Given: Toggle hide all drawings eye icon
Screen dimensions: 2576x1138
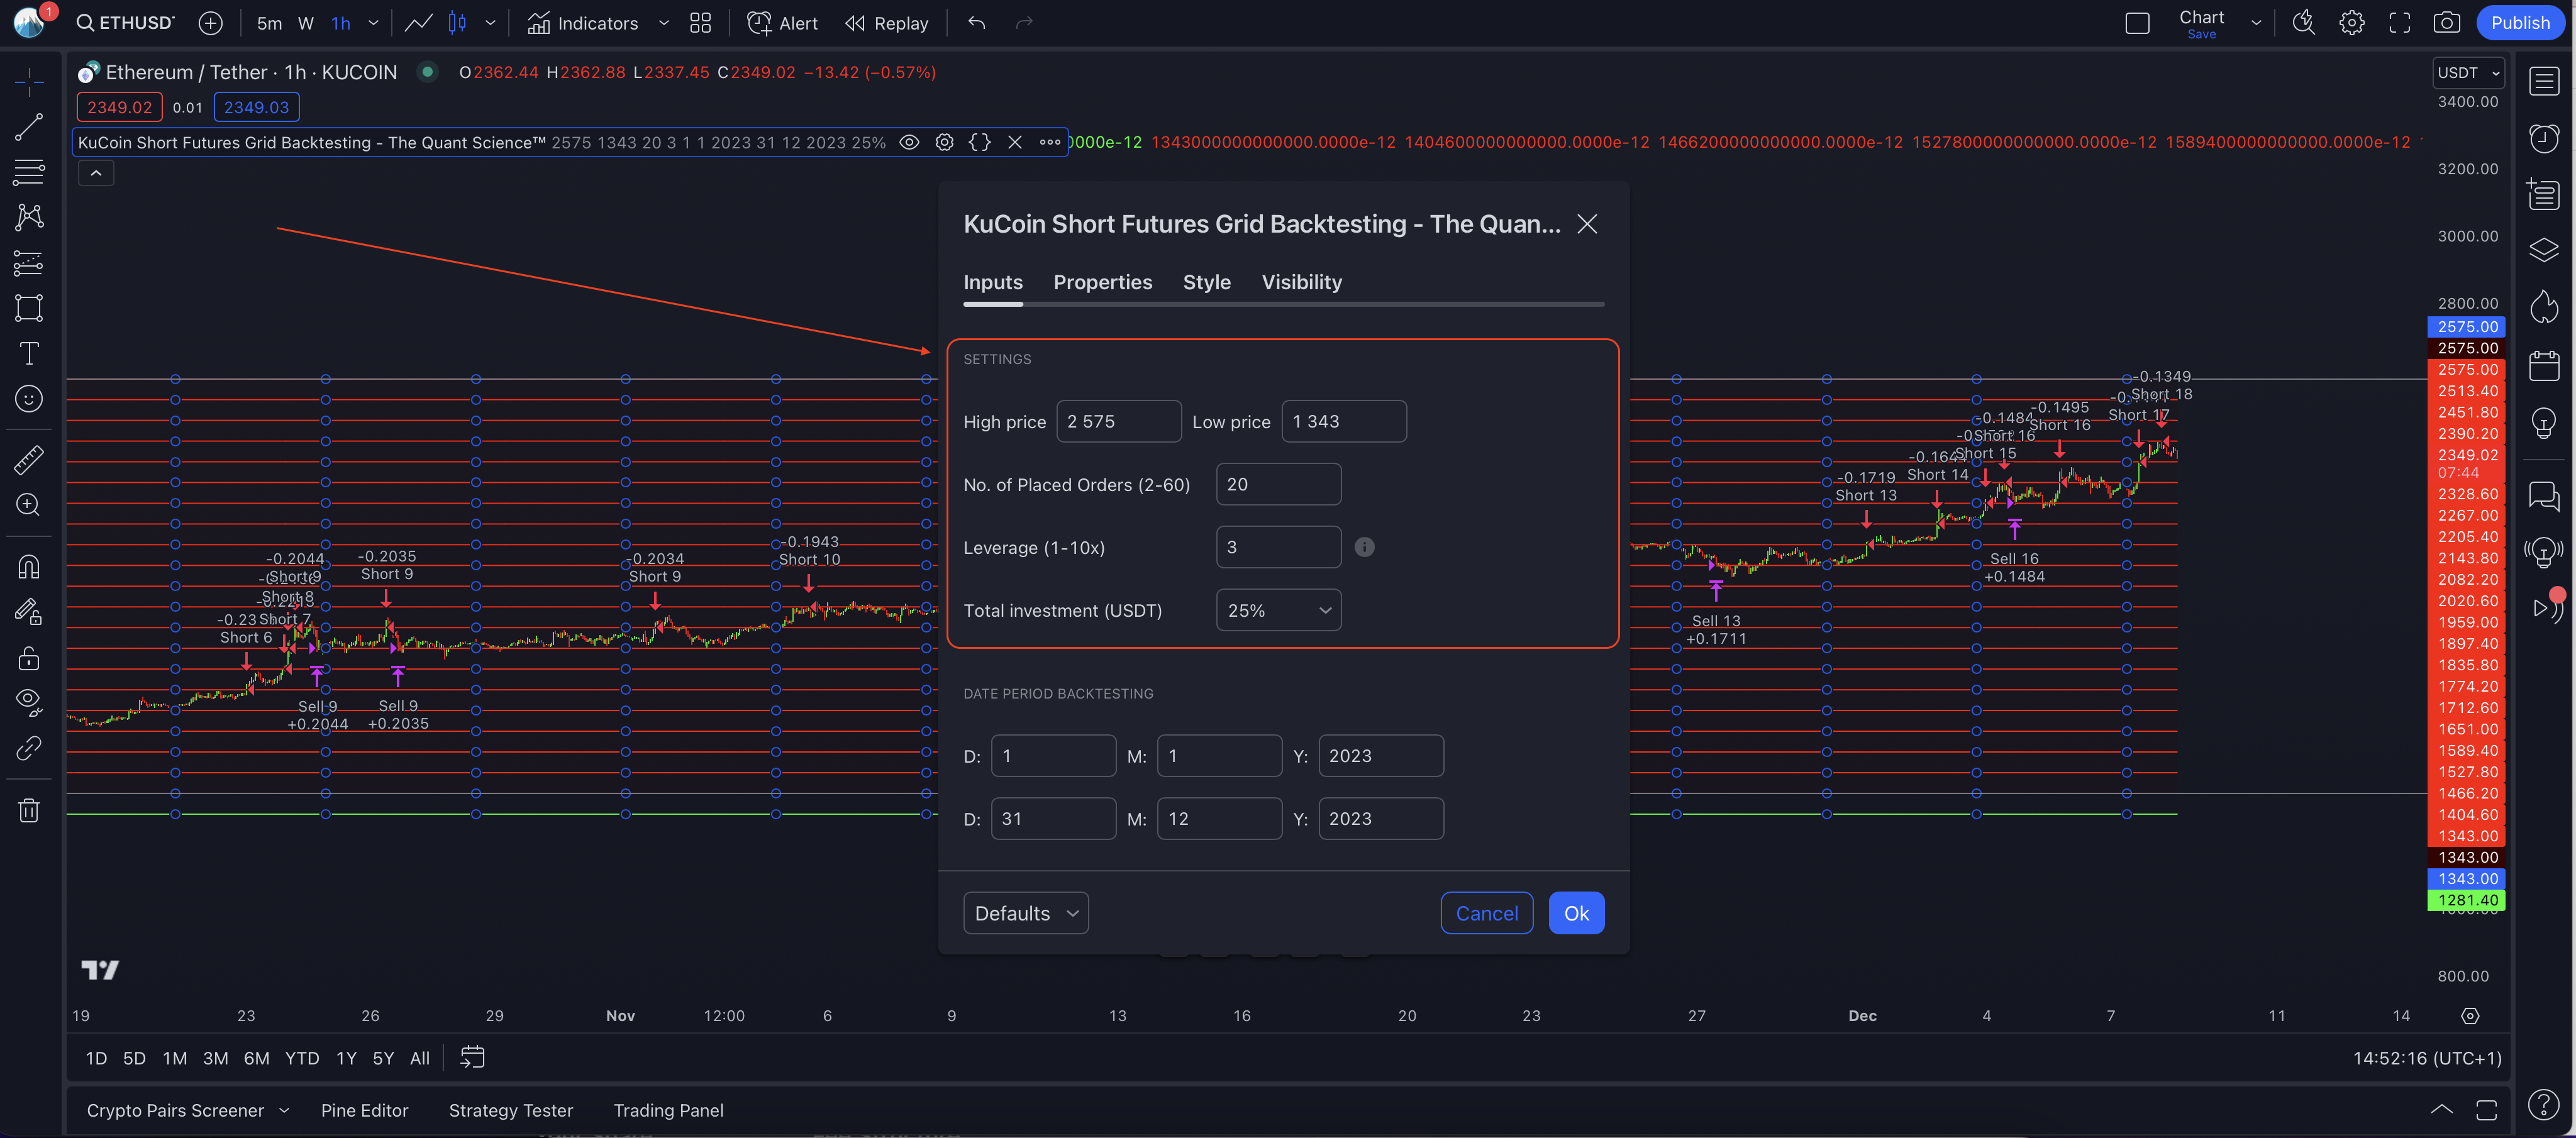Looking at the screenshot, I should pyautogui.click(x=29, y=701).
